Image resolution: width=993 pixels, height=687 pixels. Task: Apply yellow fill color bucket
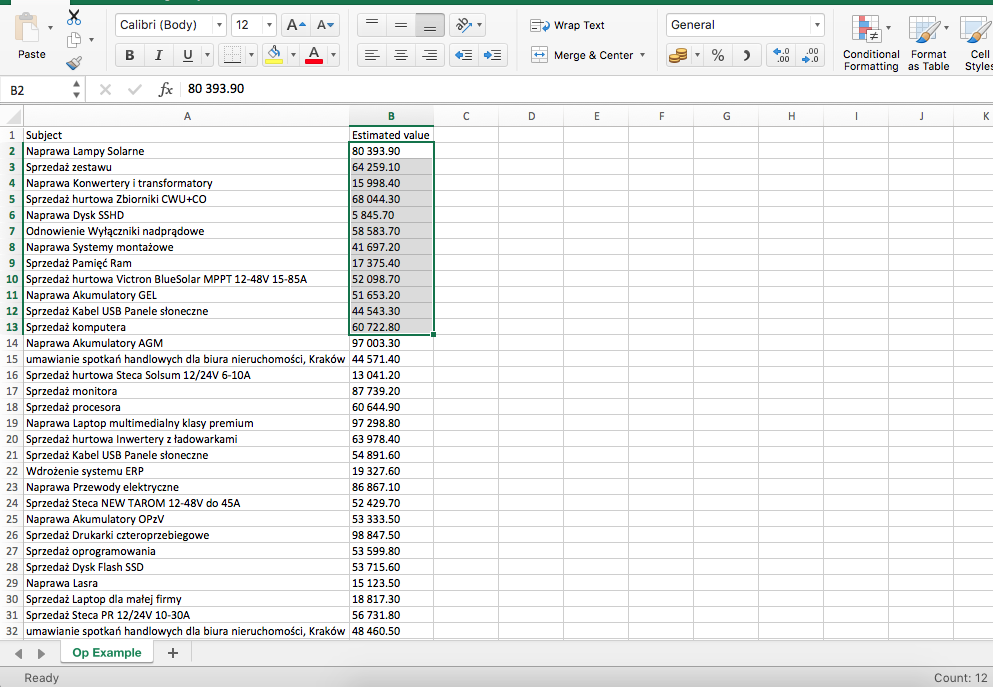tap(274, 56)
